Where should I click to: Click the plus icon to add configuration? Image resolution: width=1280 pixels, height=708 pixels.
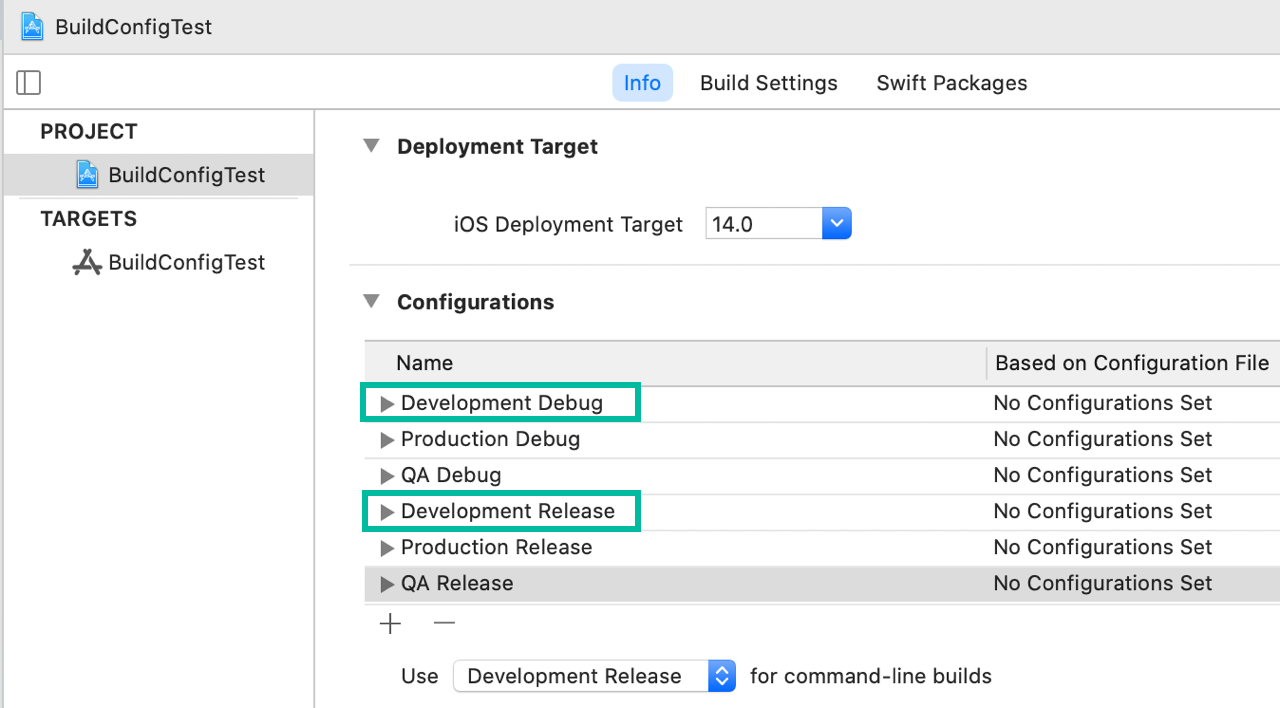(390, 624)
